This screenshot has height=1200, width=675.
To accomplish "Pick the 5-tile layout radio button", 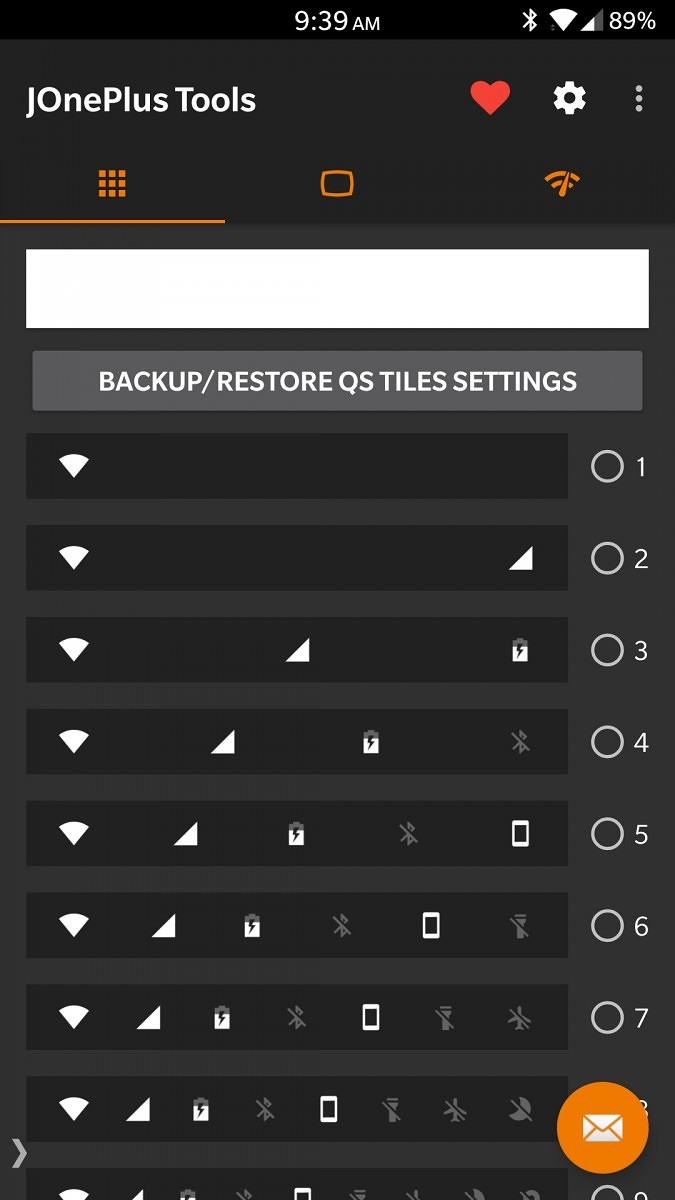I will tap(607, 834).
